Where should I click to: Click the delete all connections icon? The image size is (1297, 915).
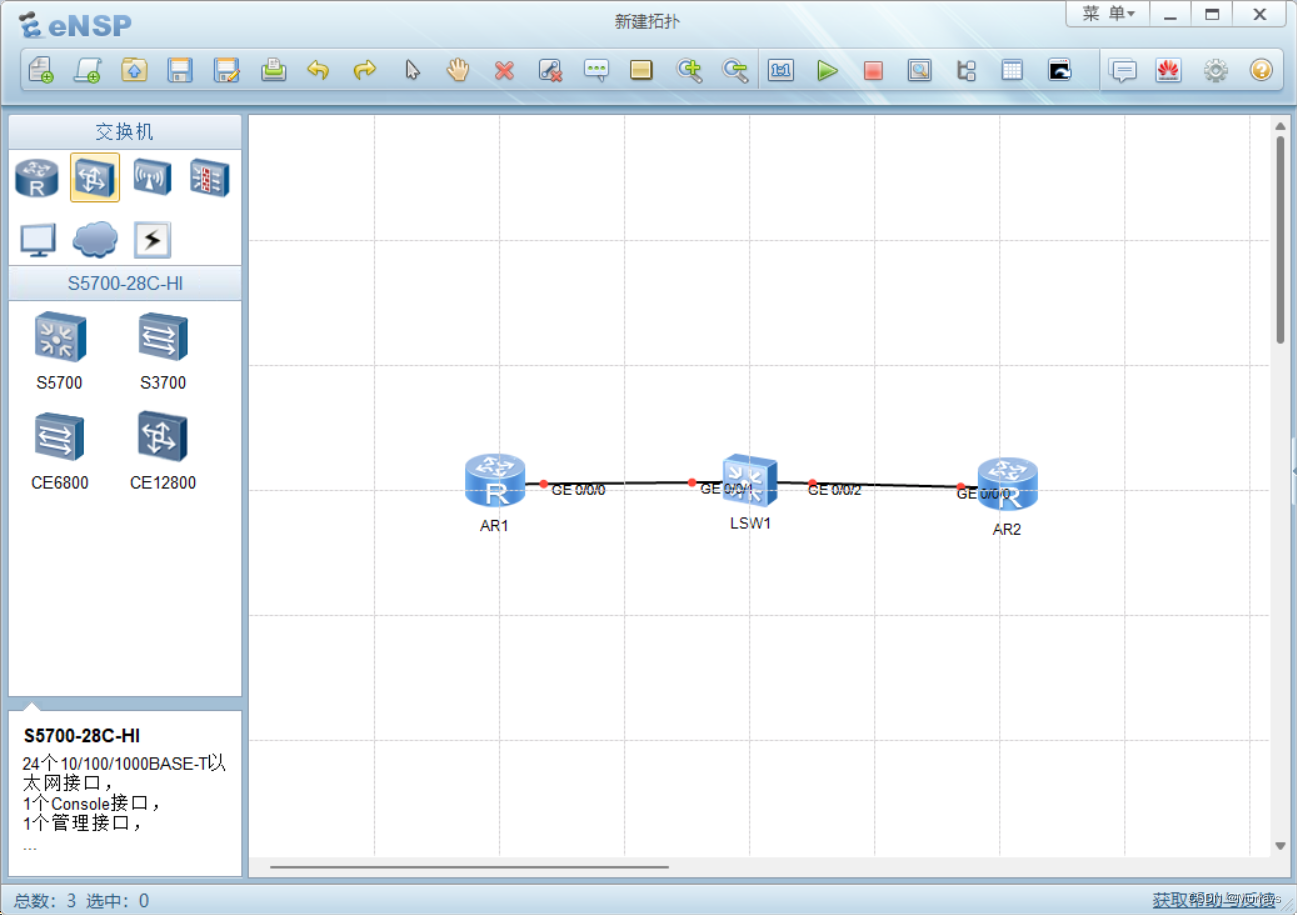(x=550, y=70)
